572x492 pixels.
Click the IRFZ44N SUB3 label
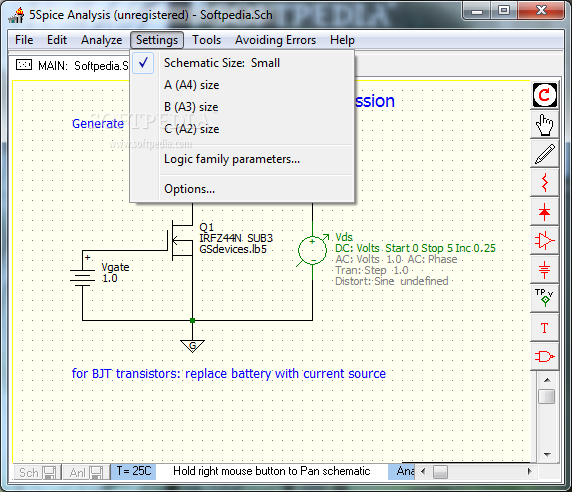pos(236,239)
